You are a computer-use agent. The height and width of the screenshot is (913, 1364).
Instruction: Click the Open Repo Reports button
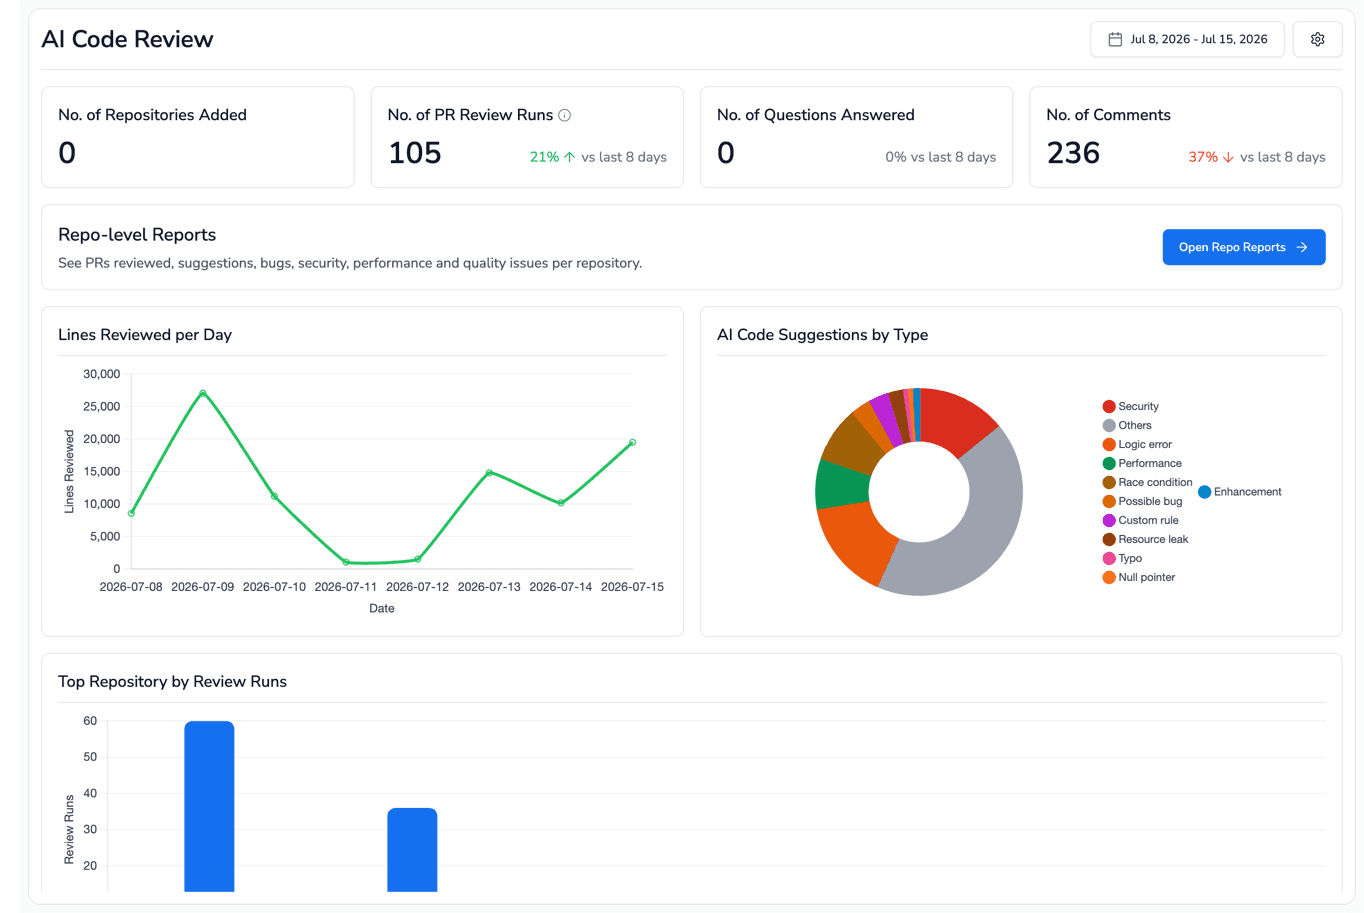click(1243, 247)
